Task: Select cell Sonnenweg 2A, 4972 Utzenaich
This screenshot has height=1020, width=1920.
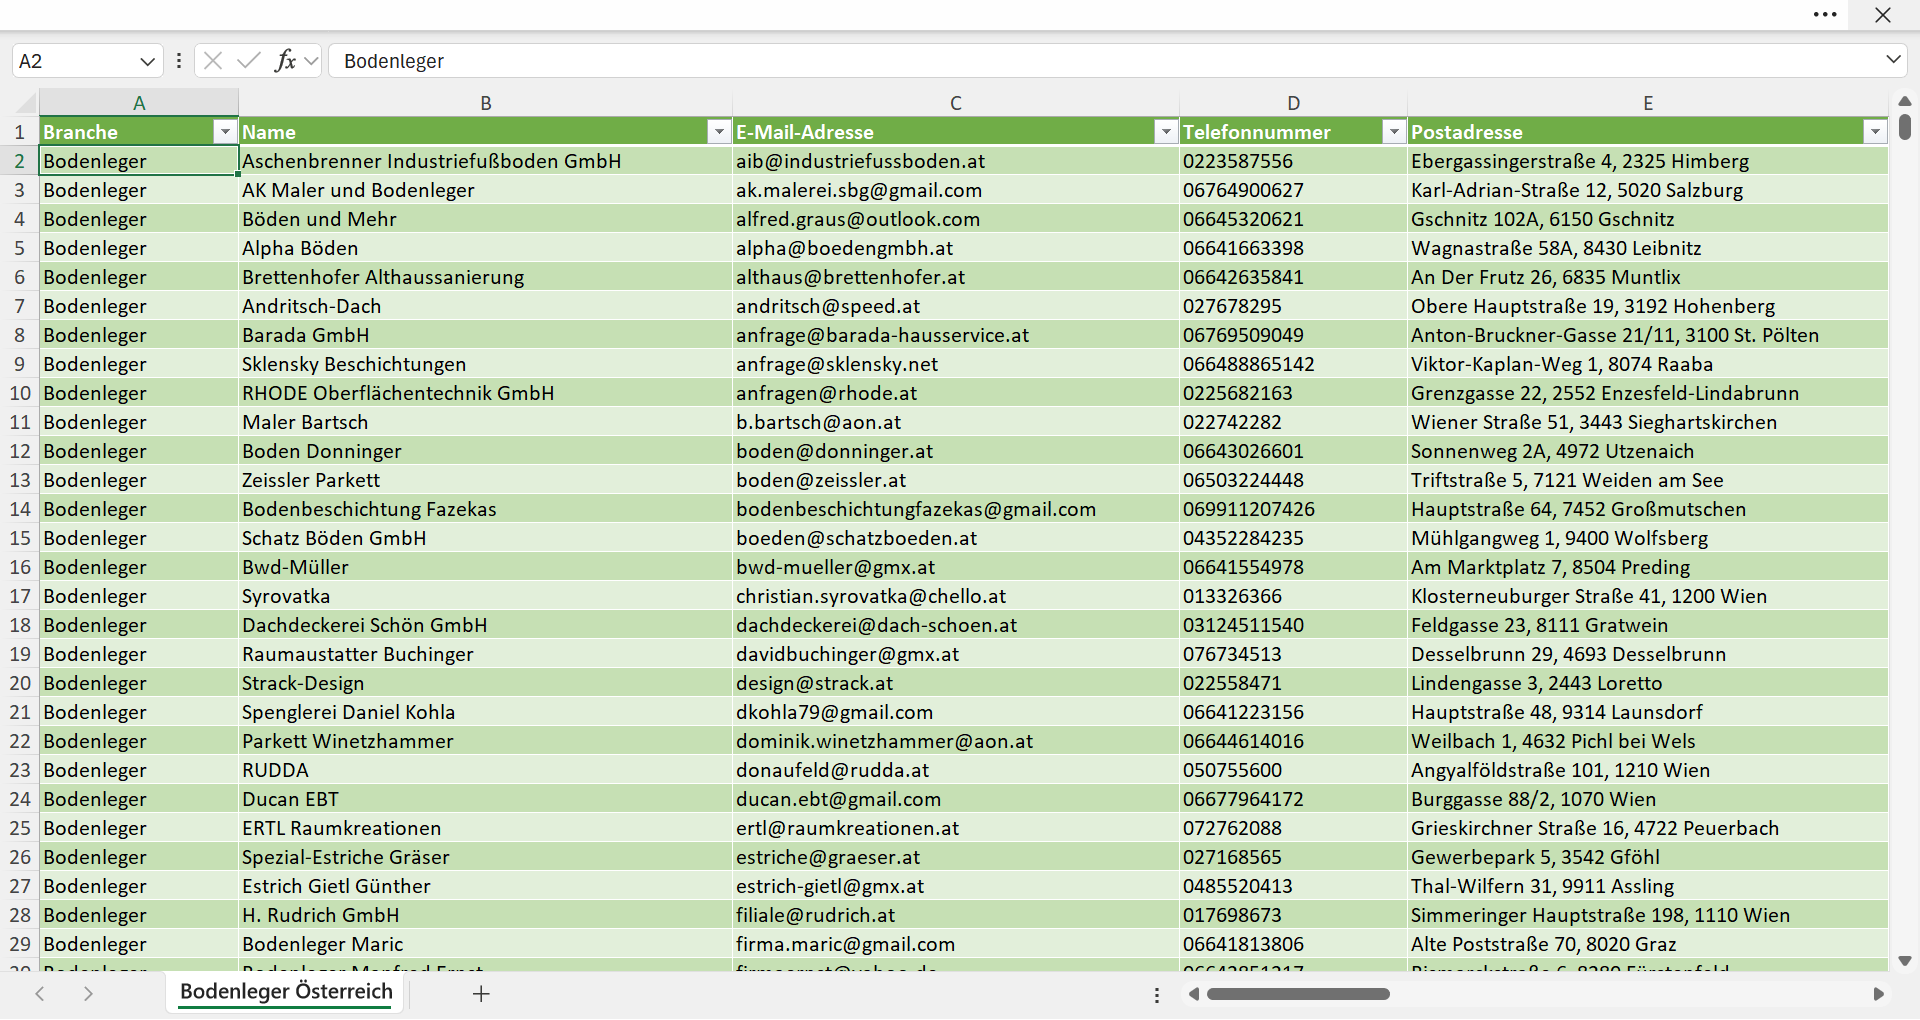Action: (1647, 451)
